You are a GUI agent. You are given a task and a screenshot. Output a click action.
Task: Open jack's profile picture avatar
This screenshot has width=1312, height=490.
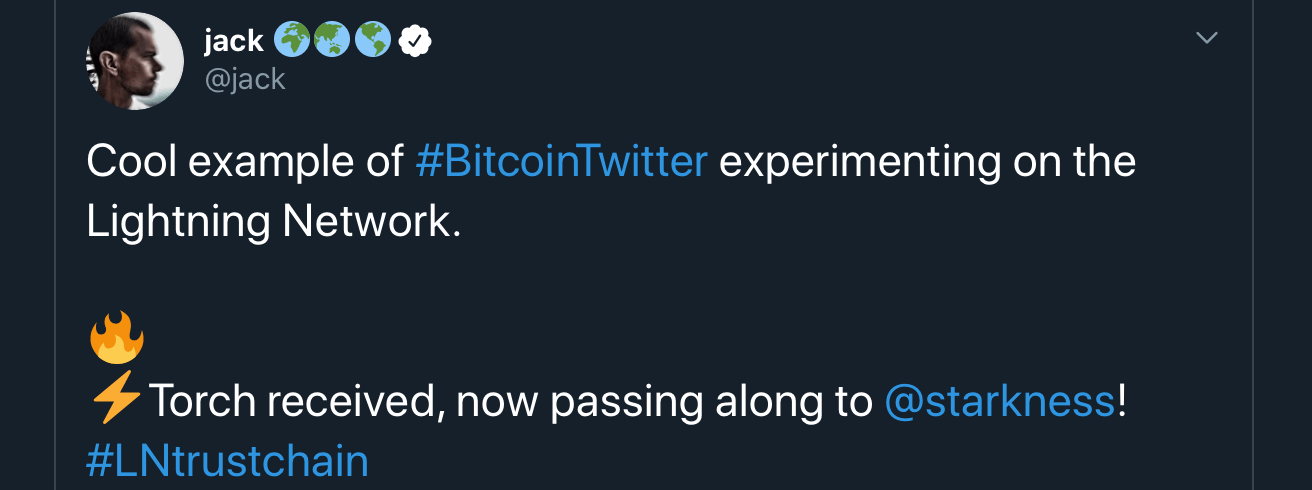136,62
